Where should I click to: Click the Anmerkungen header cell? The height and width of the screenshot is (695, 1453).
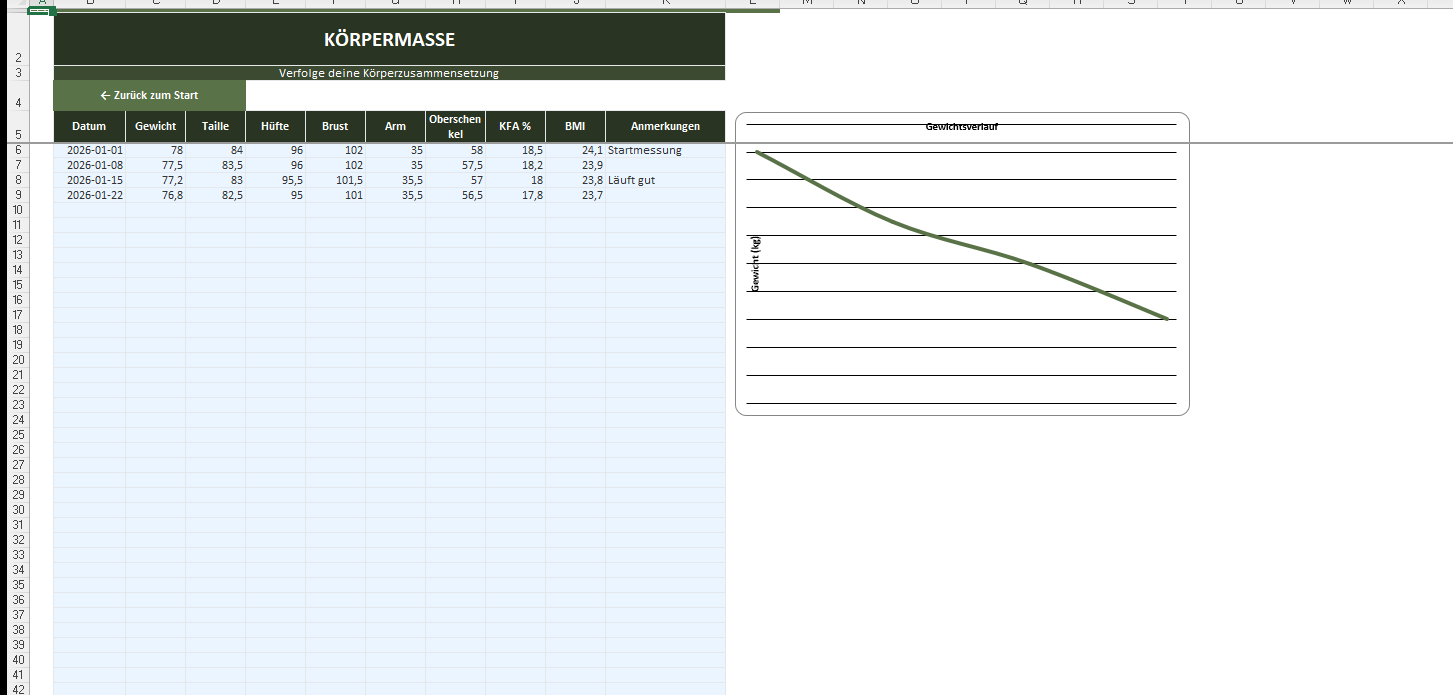pos(665,127)
